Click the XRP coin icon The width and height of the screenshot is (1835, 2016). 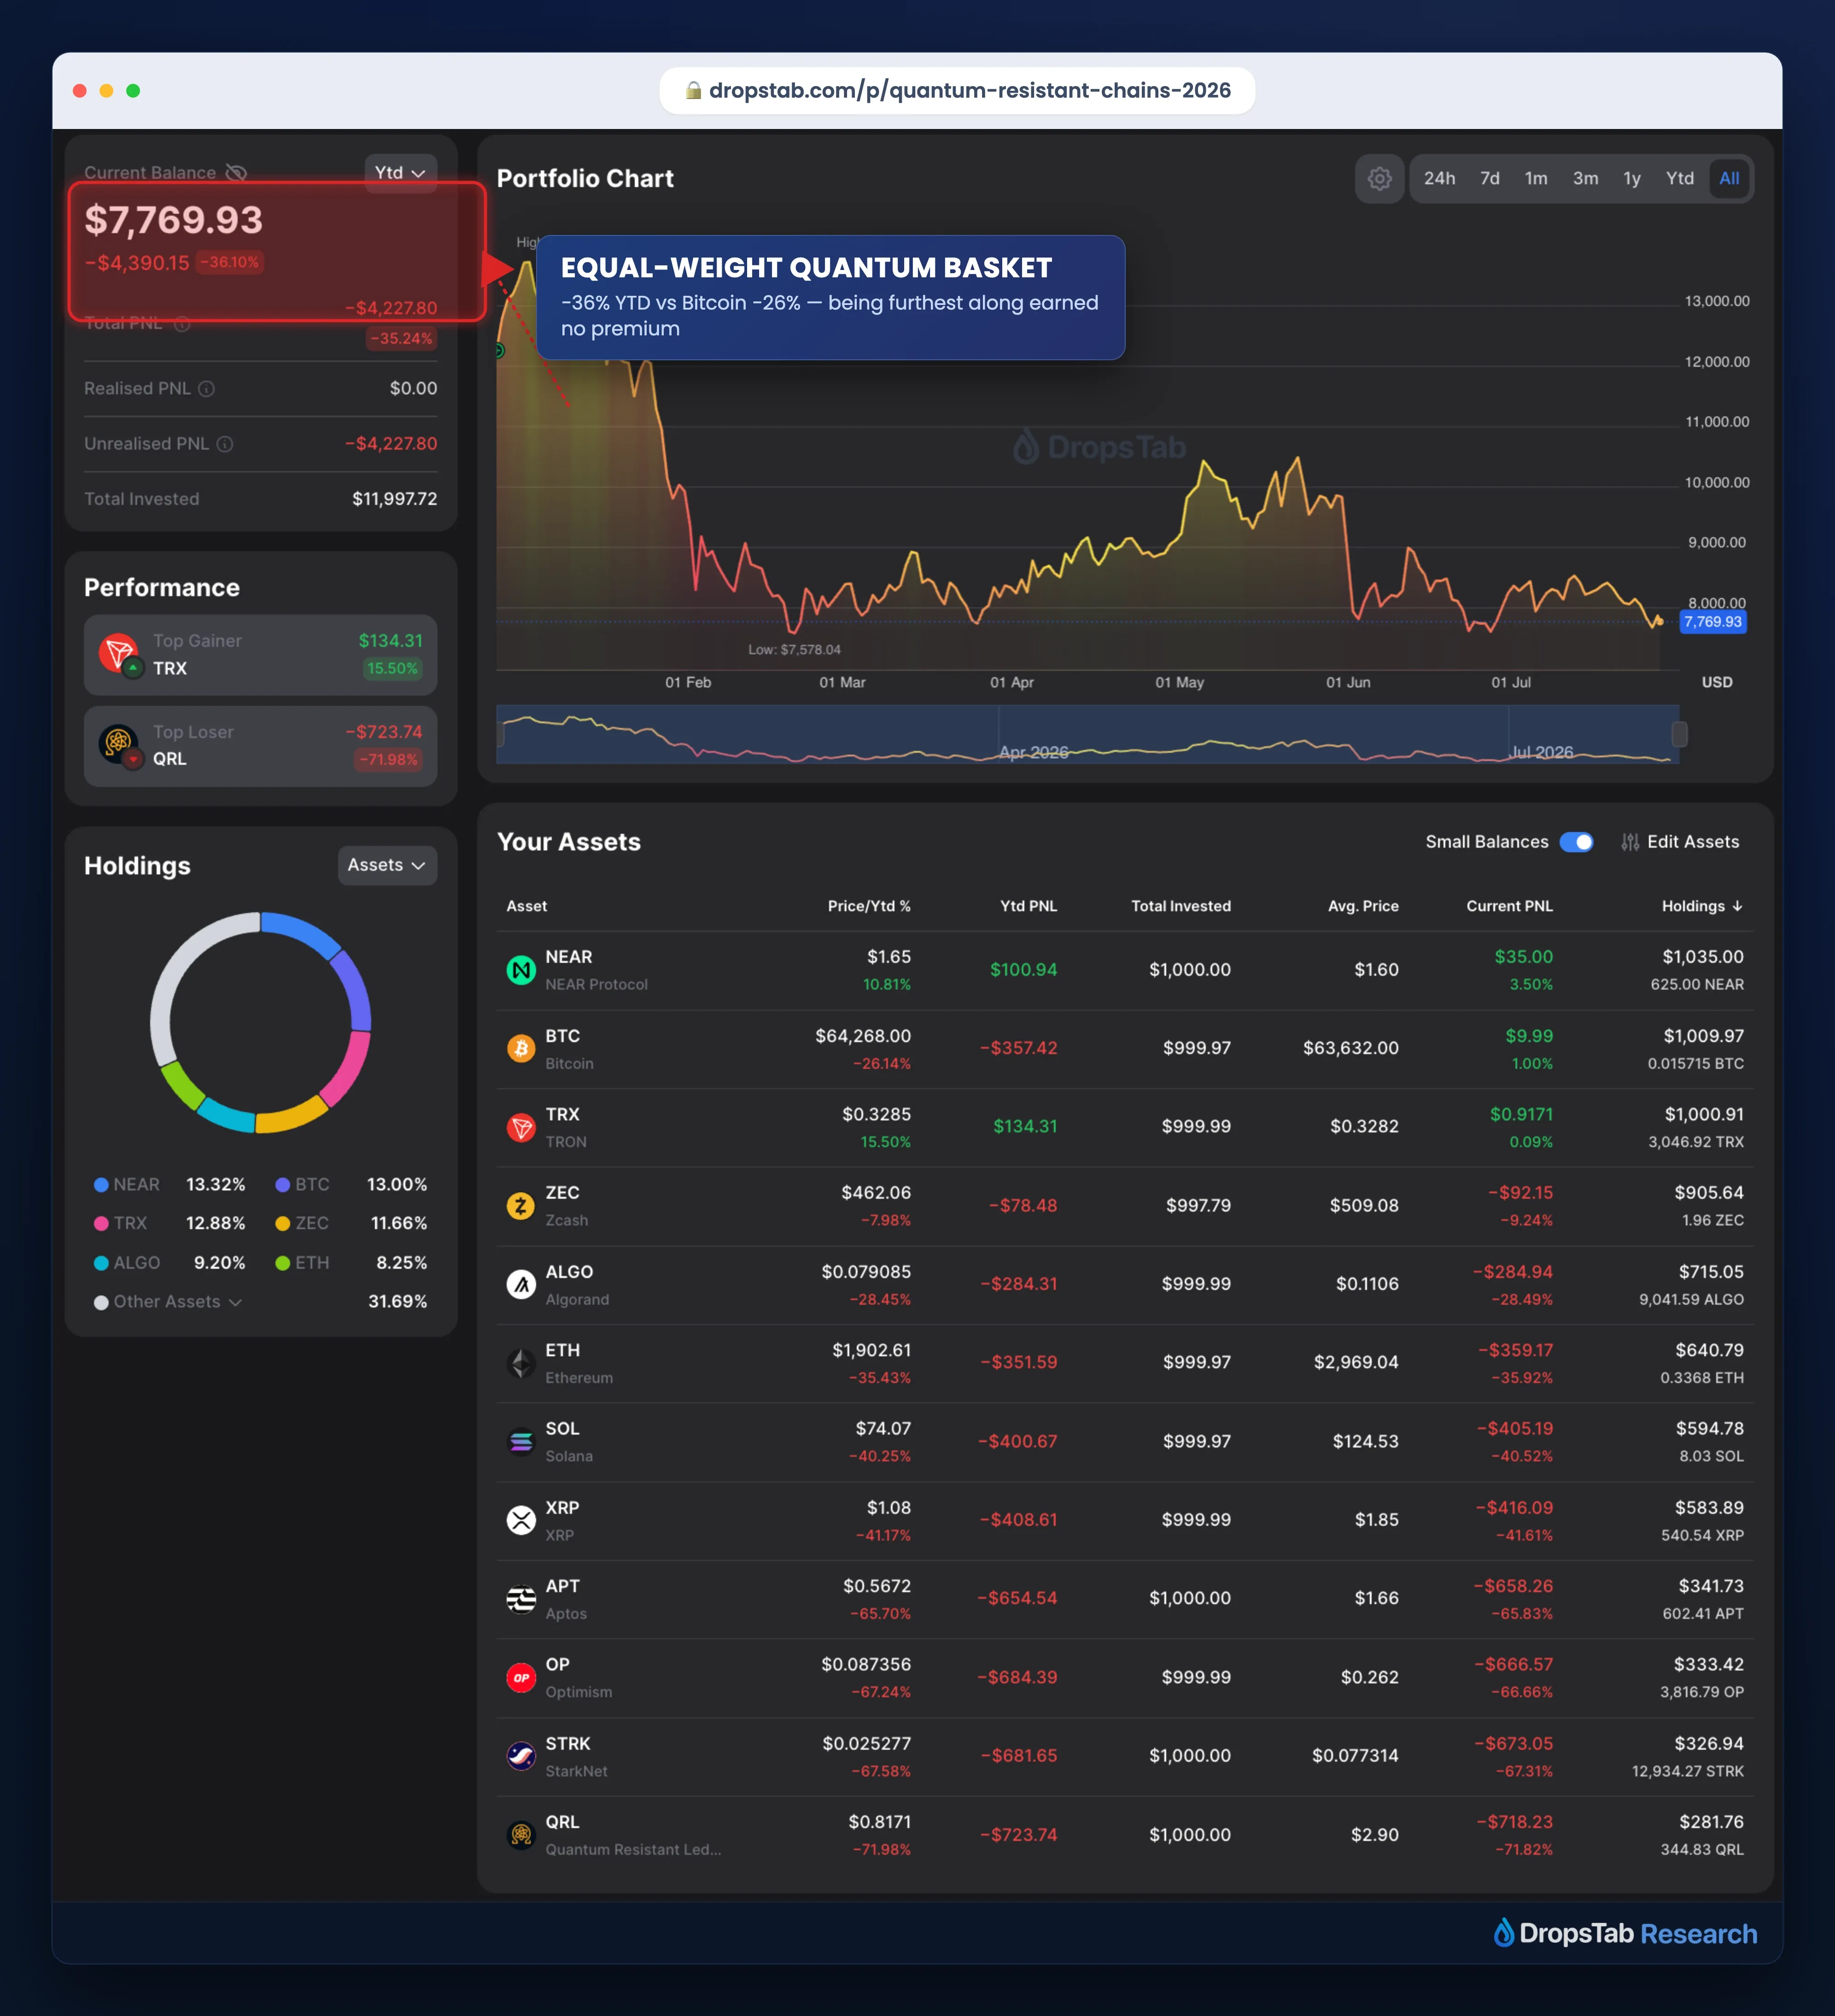point(521,1520)
